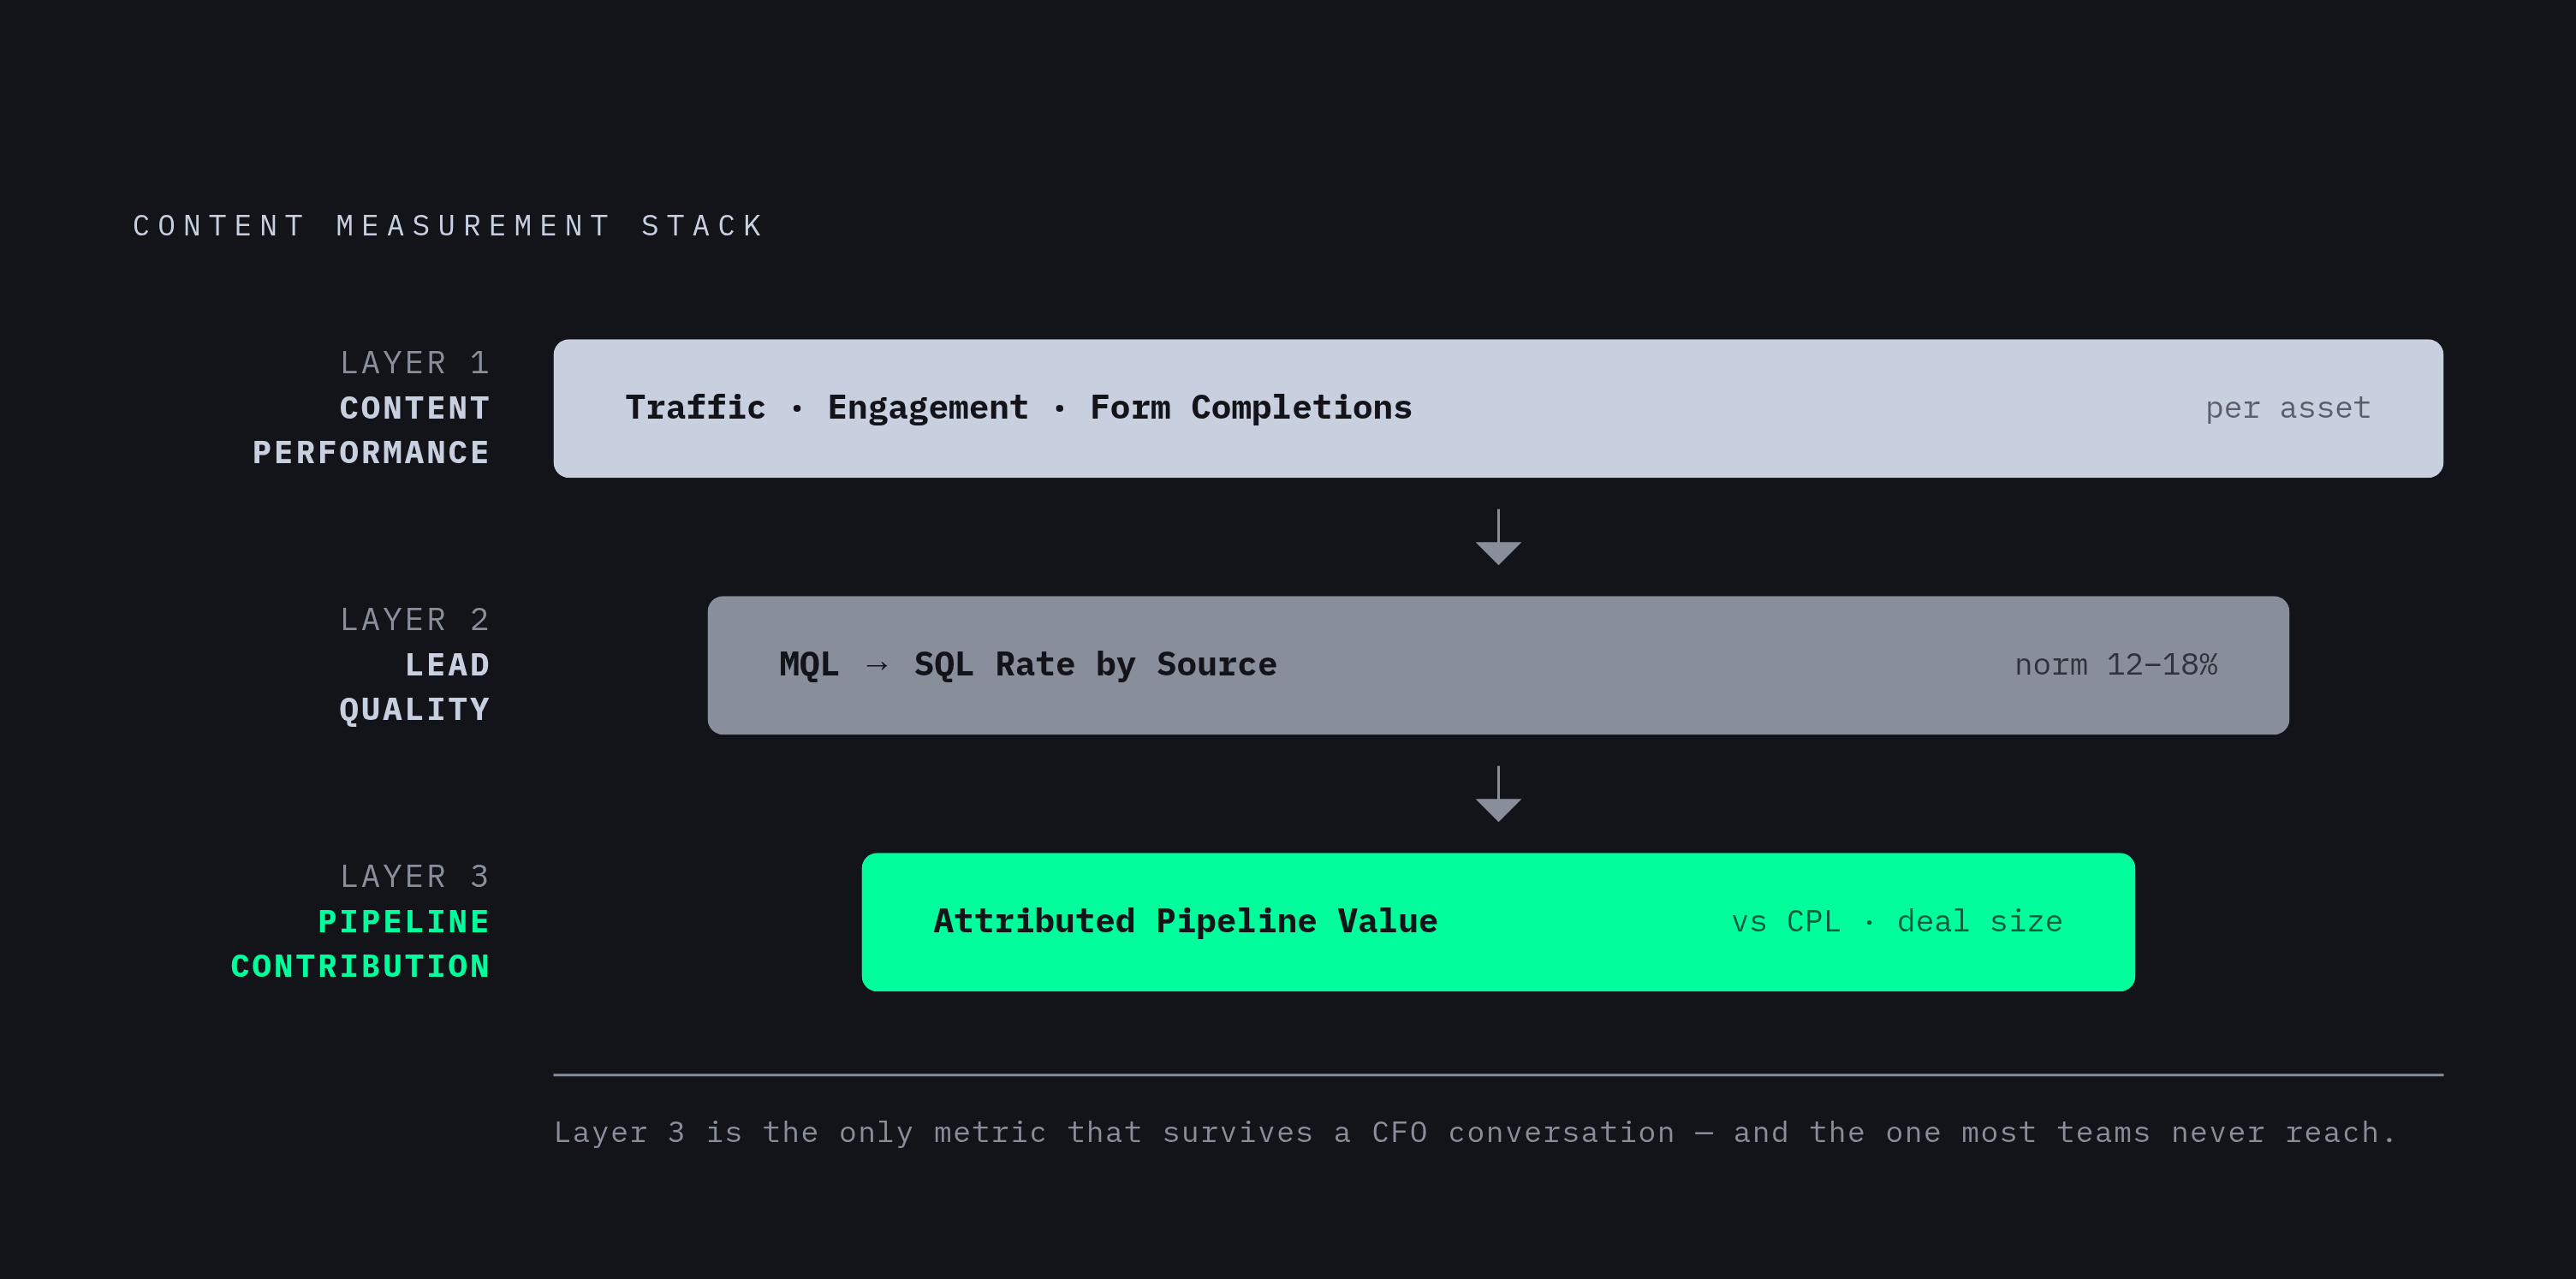
Task: Select the 'LAYER 1' label
Action: (x=415, y=363)
